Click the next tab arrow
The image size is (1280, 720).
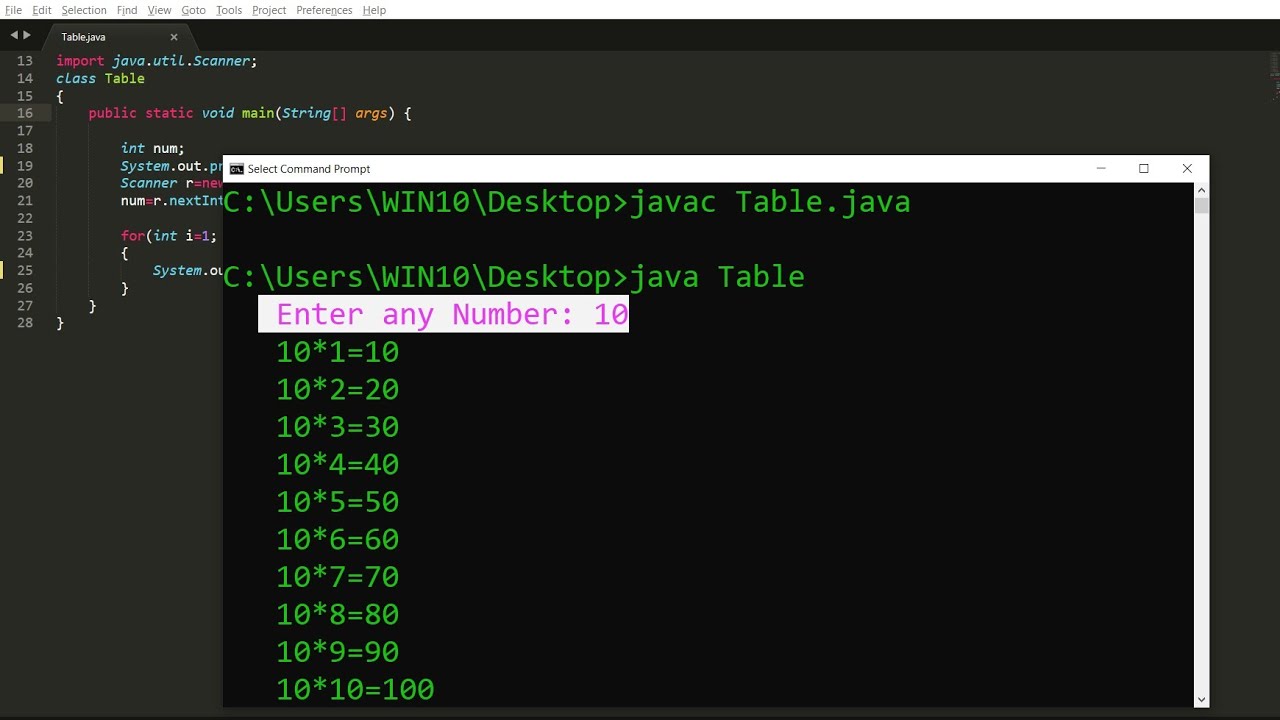(27, 35)
